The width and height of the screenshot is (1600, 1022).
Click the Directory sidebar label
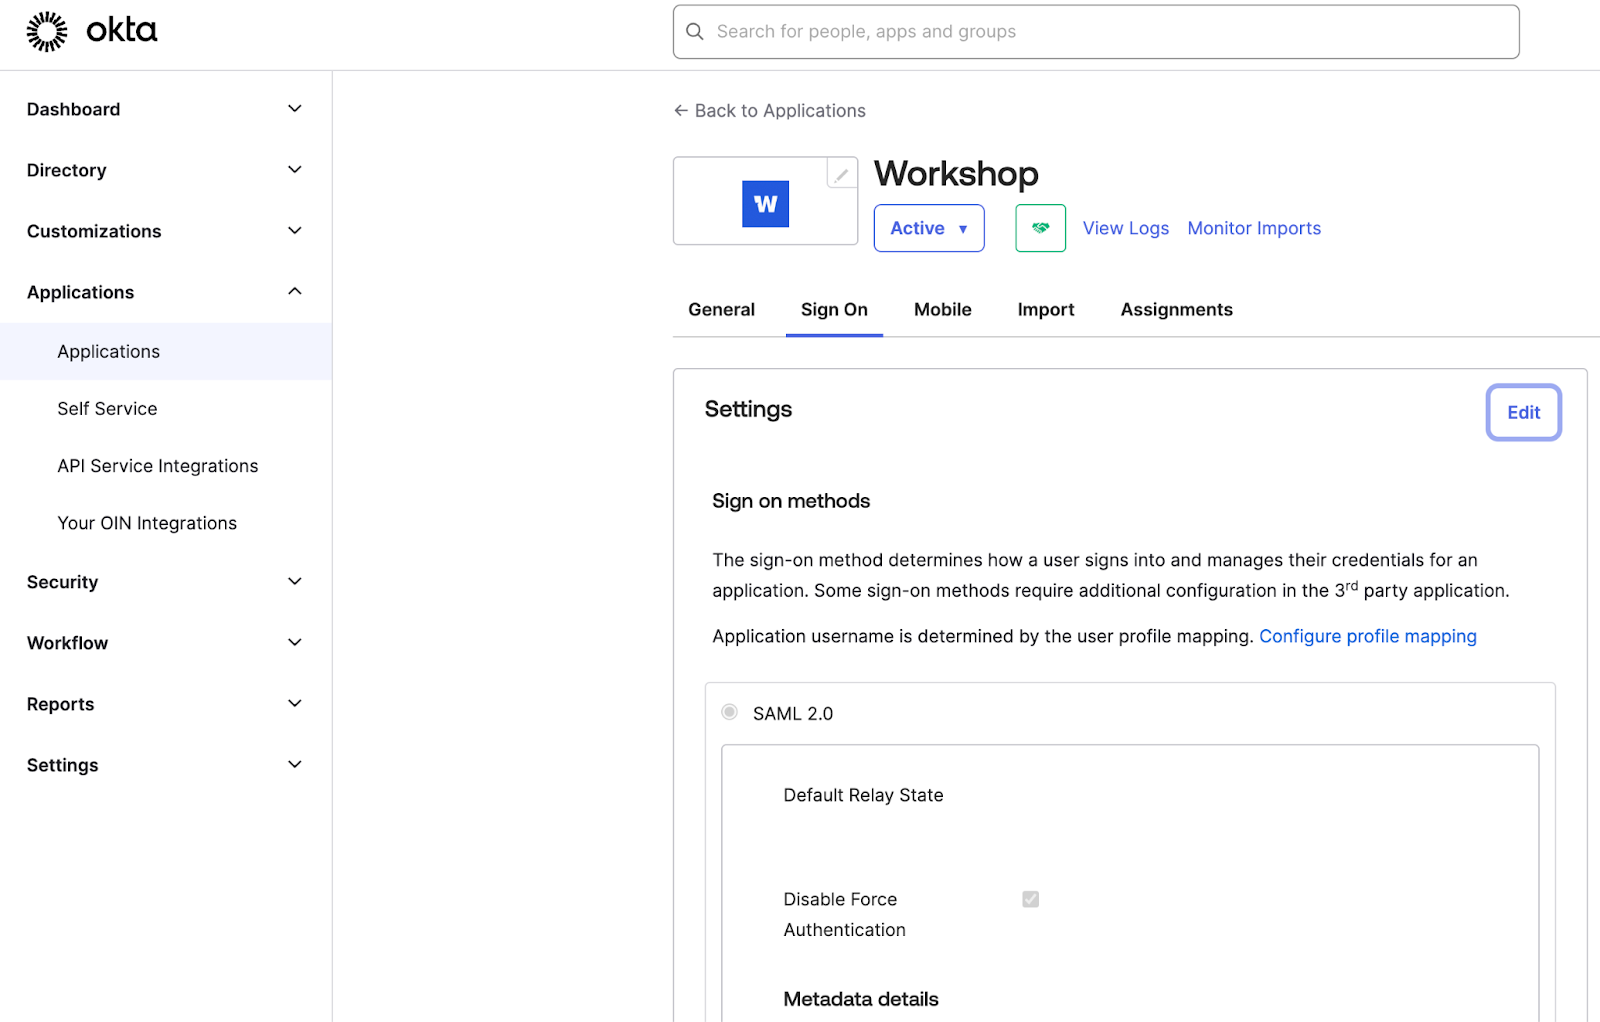[x=66, y=170]
